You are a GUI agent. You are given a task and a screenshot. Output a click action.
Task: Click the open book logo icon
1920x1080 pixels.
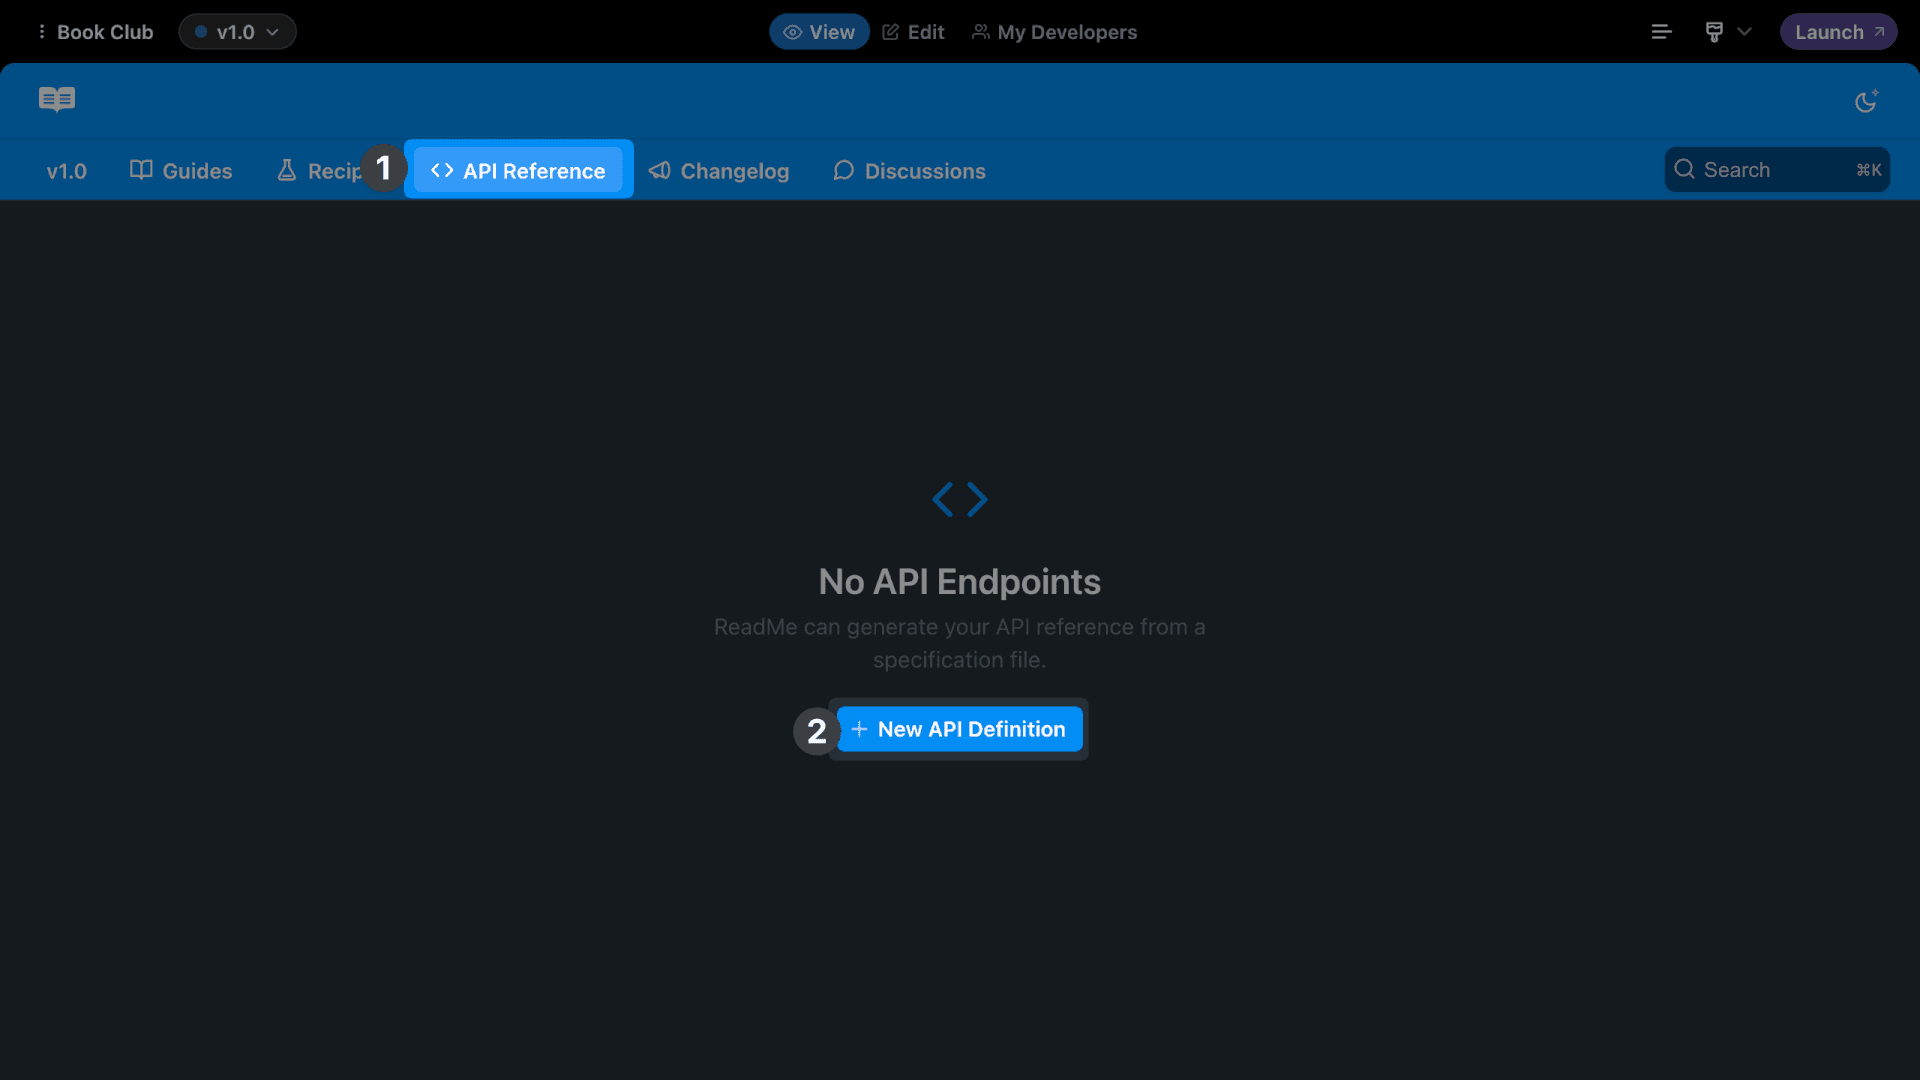(x=57, y=99)
